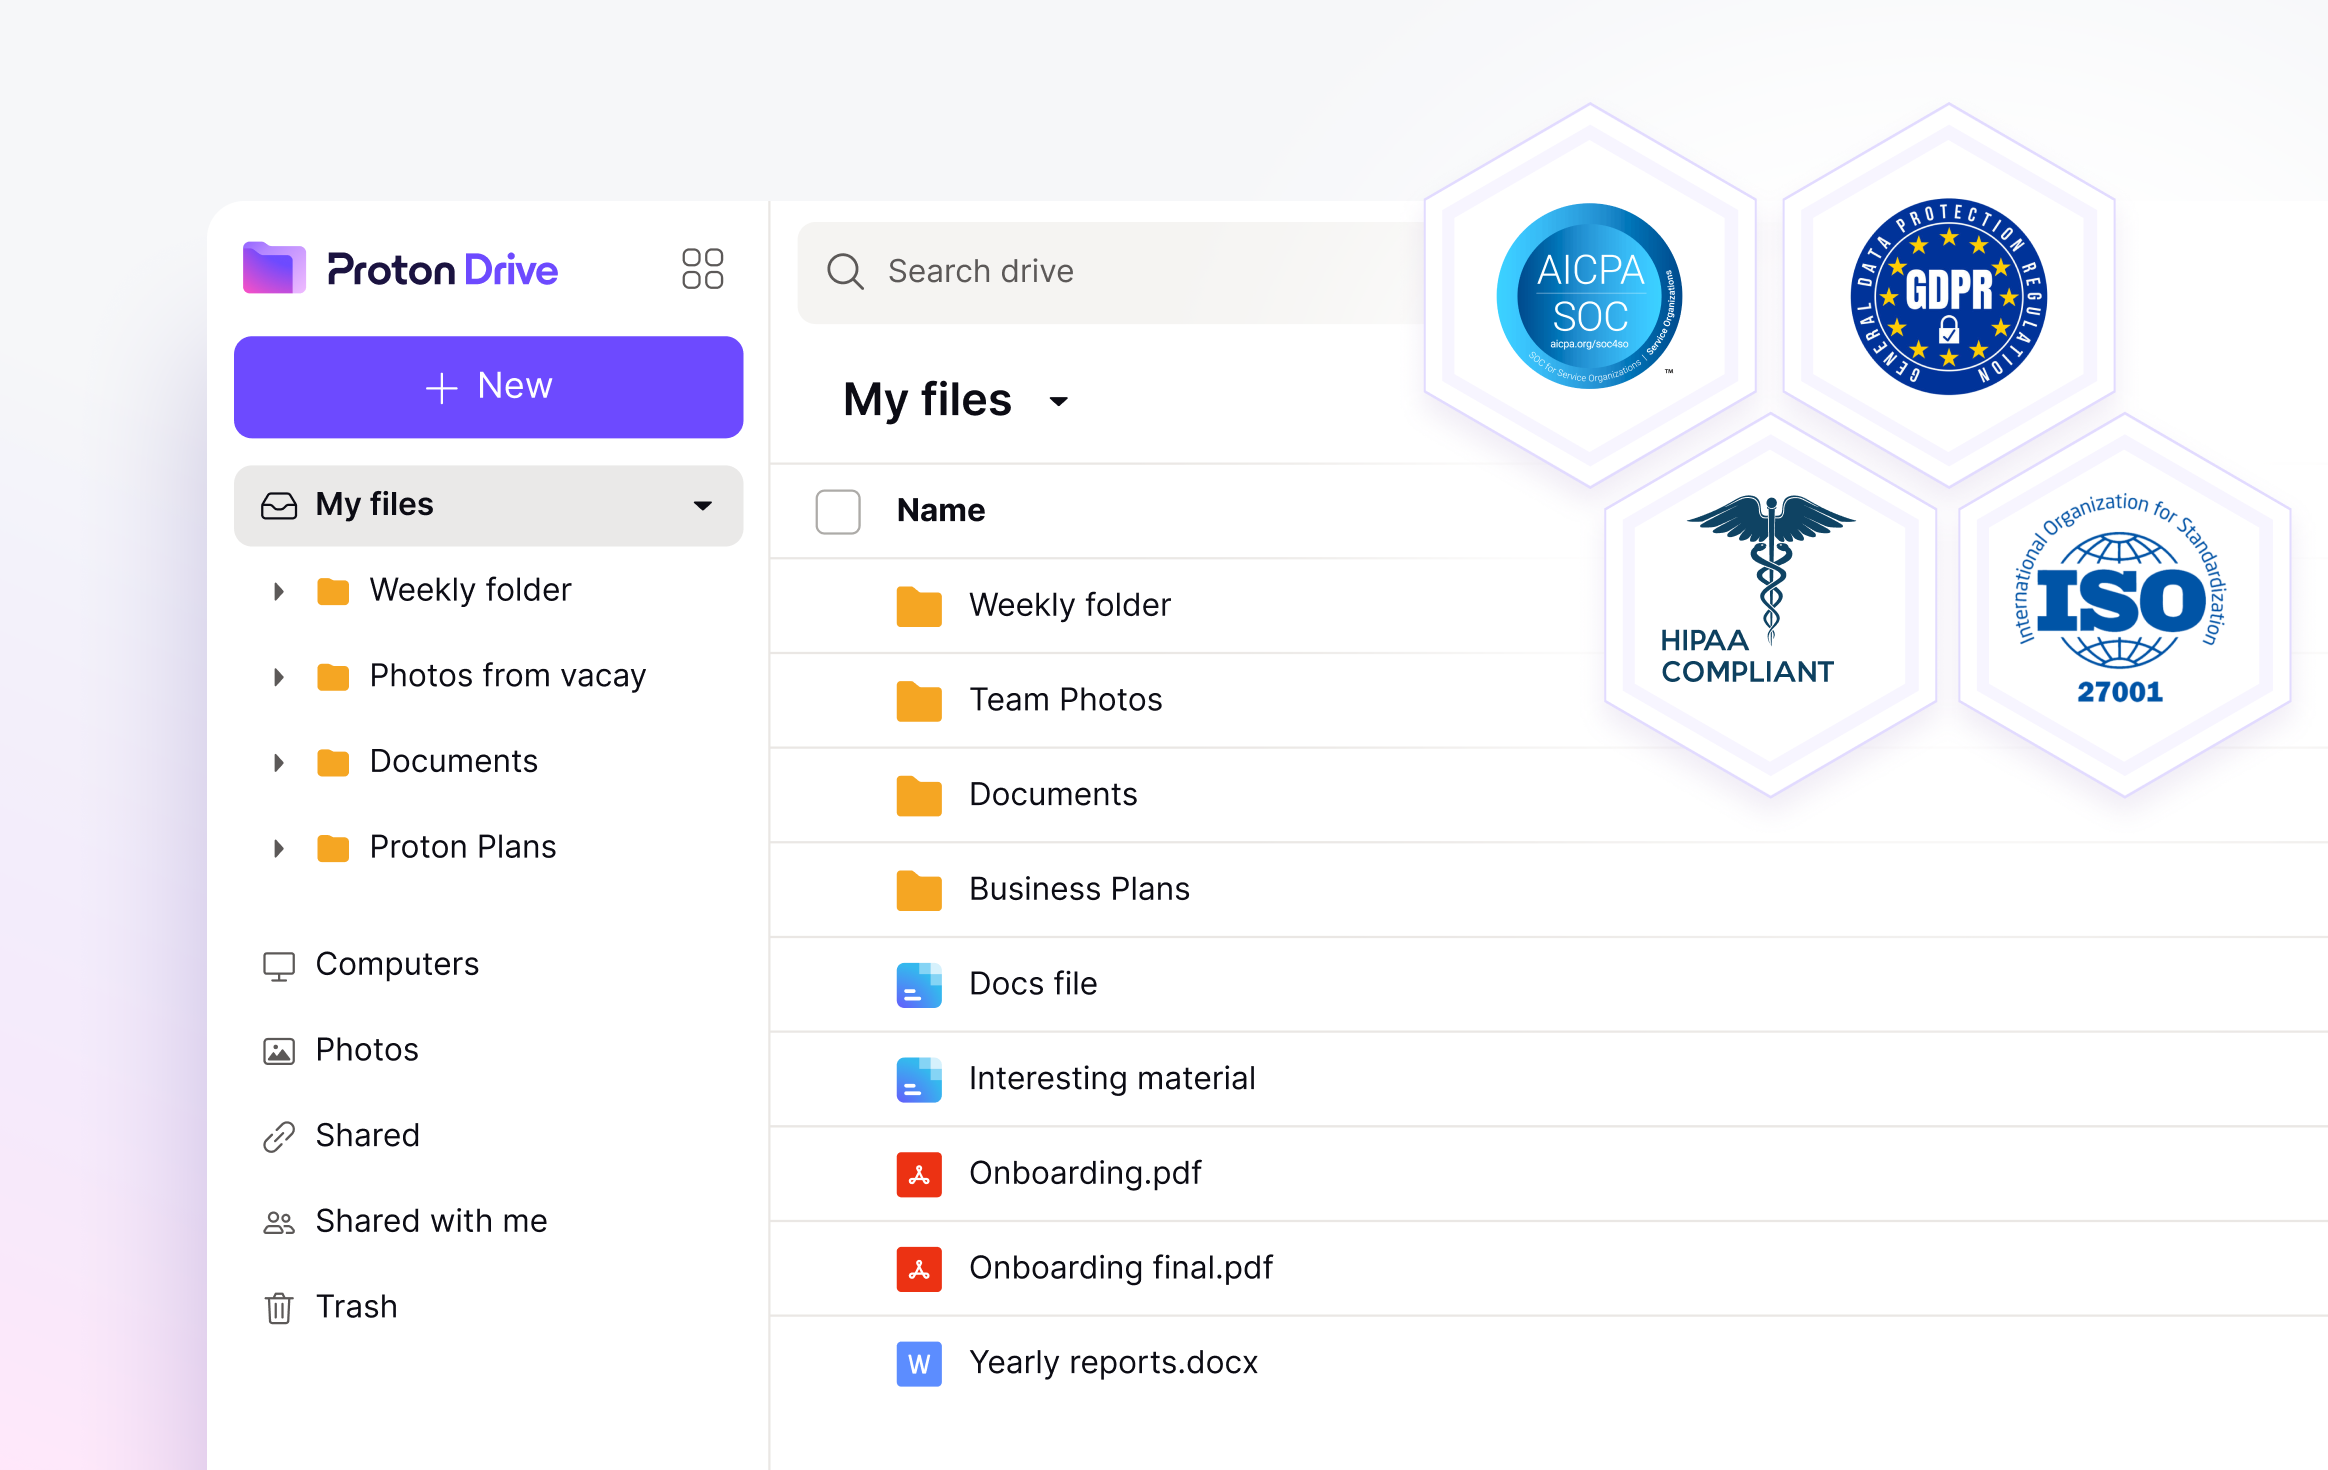
Task: Click the search magnifier icon
Action: [845, 271]
